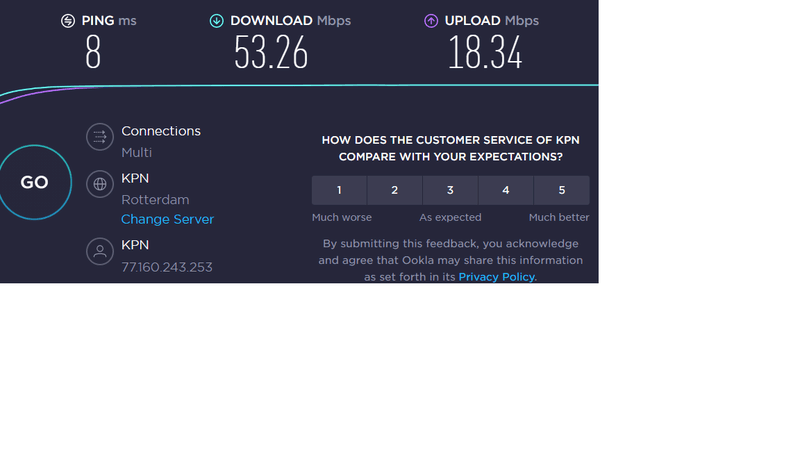Click the Much better label
This screenshot has width=800, height=450.
[559, 217]
